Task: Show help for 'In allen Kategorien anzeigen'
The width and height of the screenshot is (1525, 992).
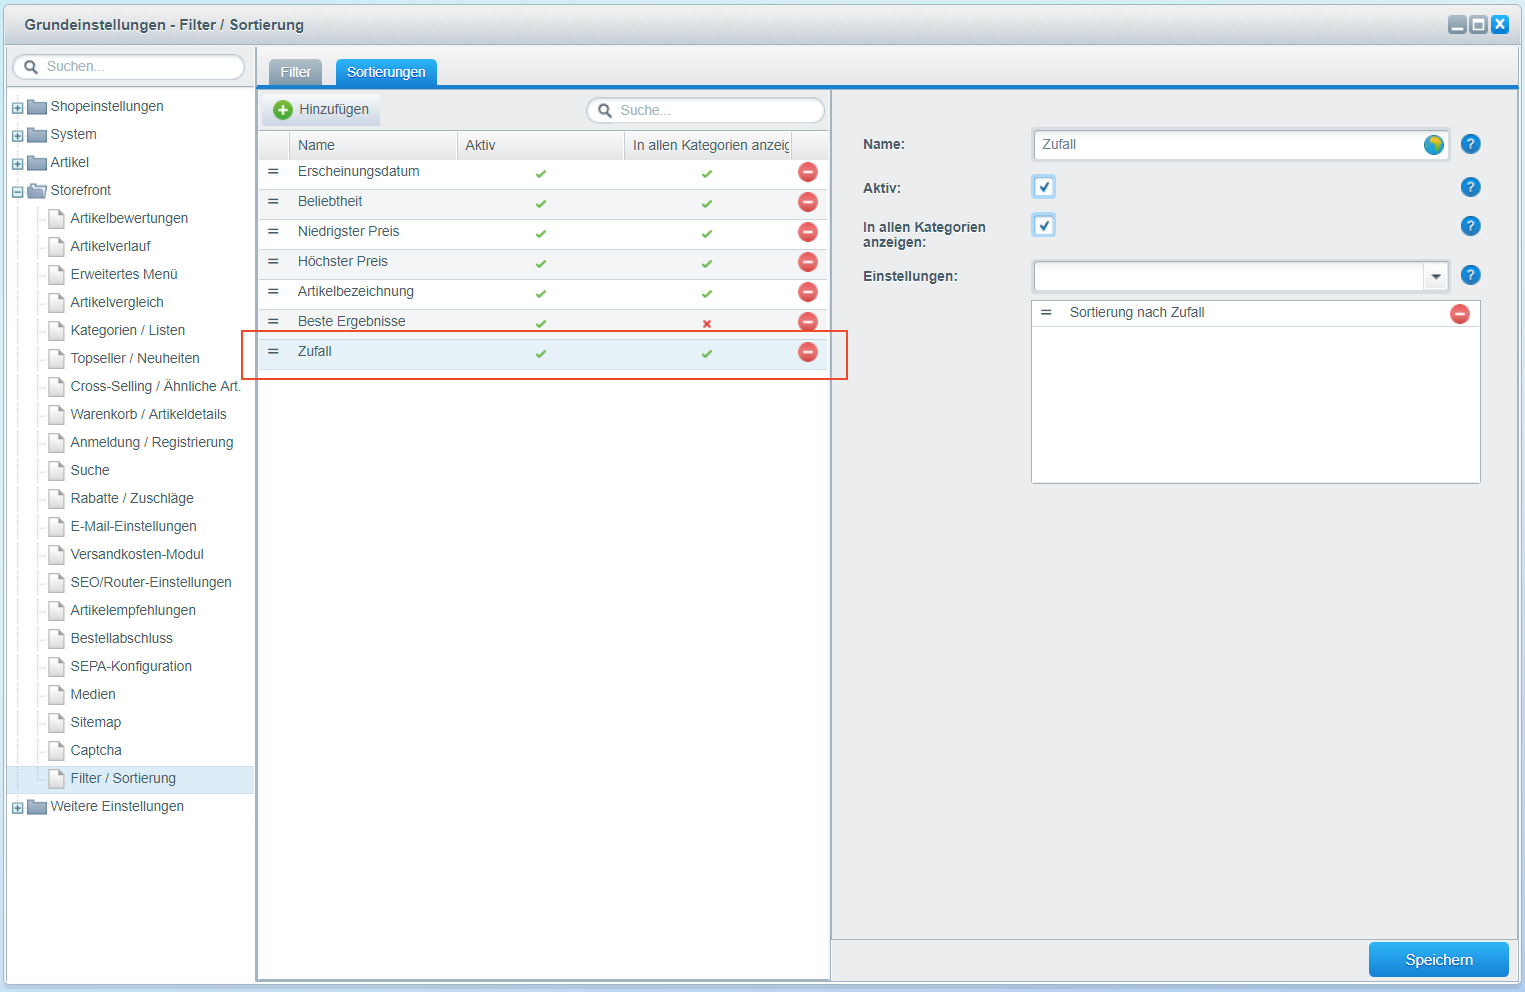Action: pos(1470,226)
